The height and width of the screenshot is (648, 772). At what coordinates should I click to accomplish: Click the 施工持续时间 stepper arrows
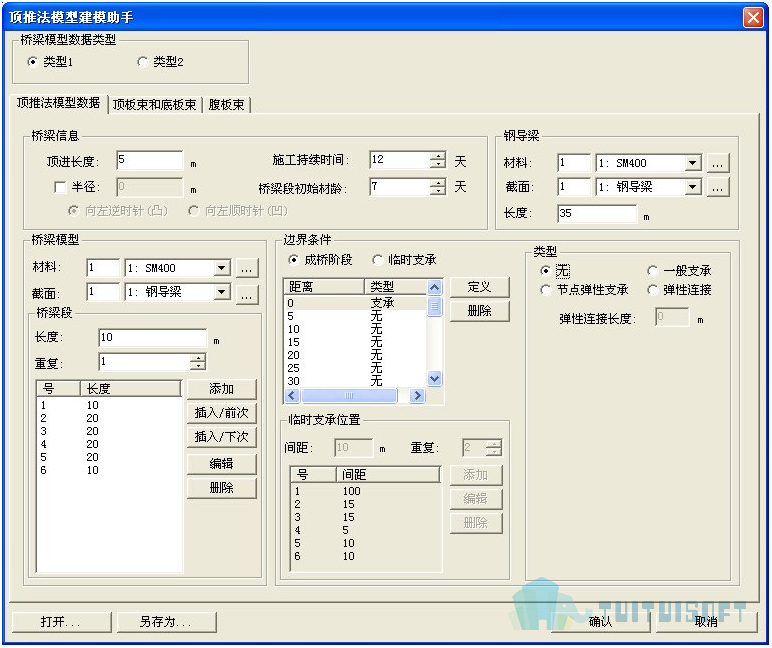click(x=437, y=160)
